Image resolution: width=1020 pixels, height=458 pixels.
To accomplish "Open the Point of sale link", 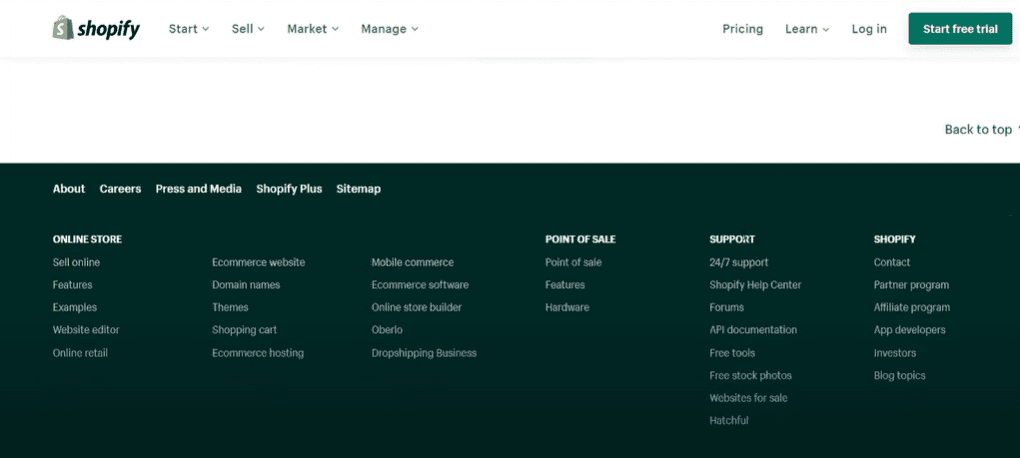I will (x=573, y=262).
